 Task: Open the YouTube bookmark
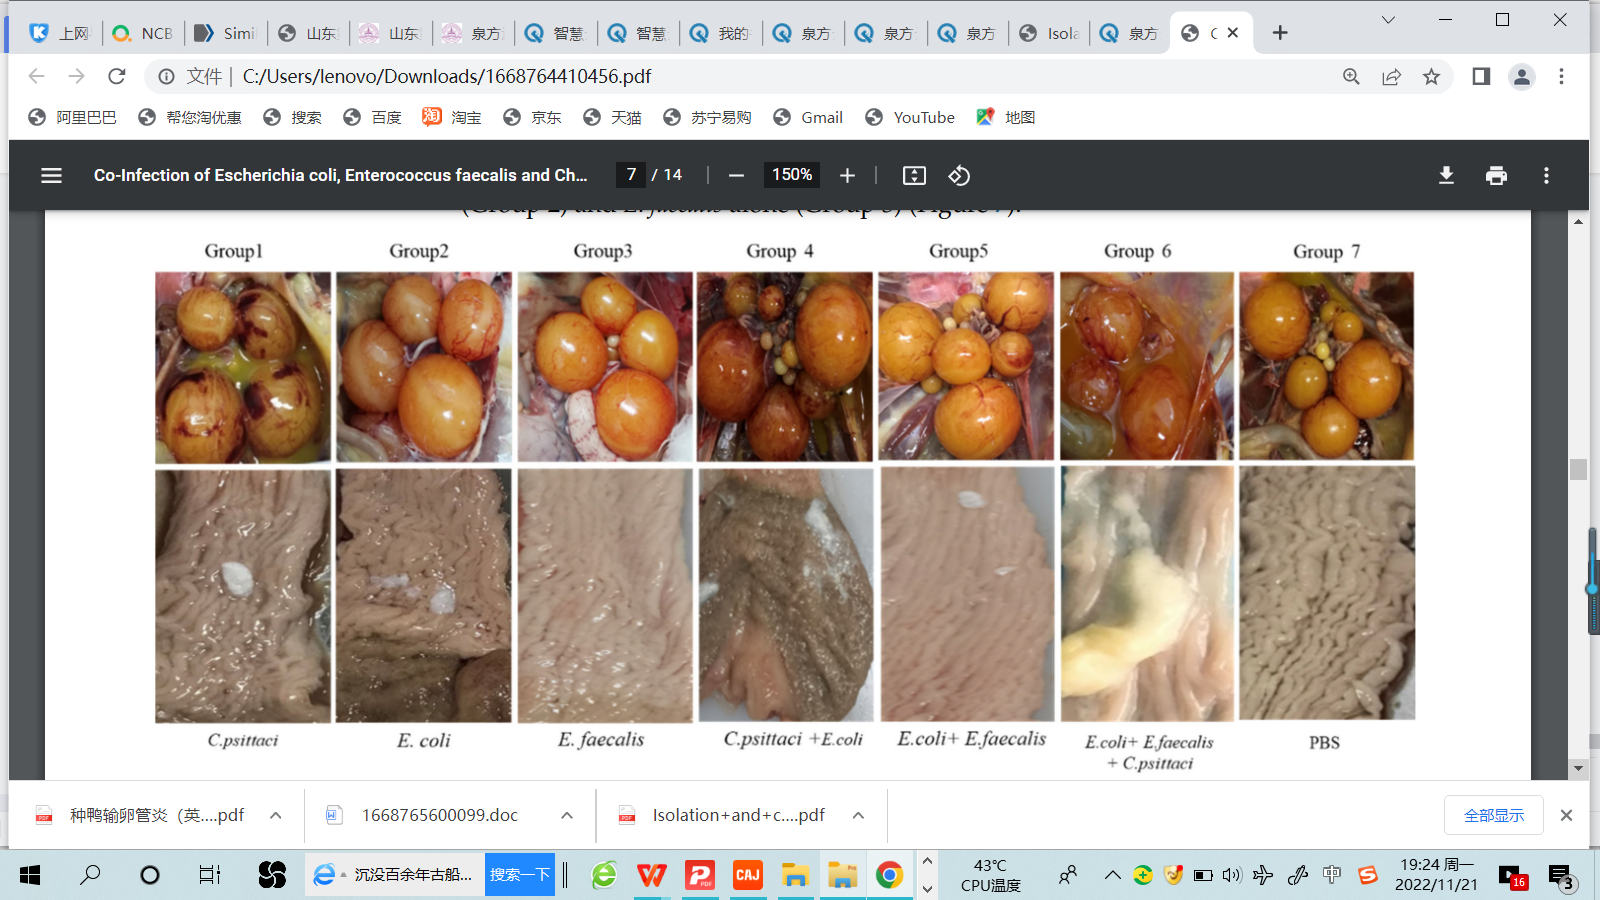tap(910, 117)
